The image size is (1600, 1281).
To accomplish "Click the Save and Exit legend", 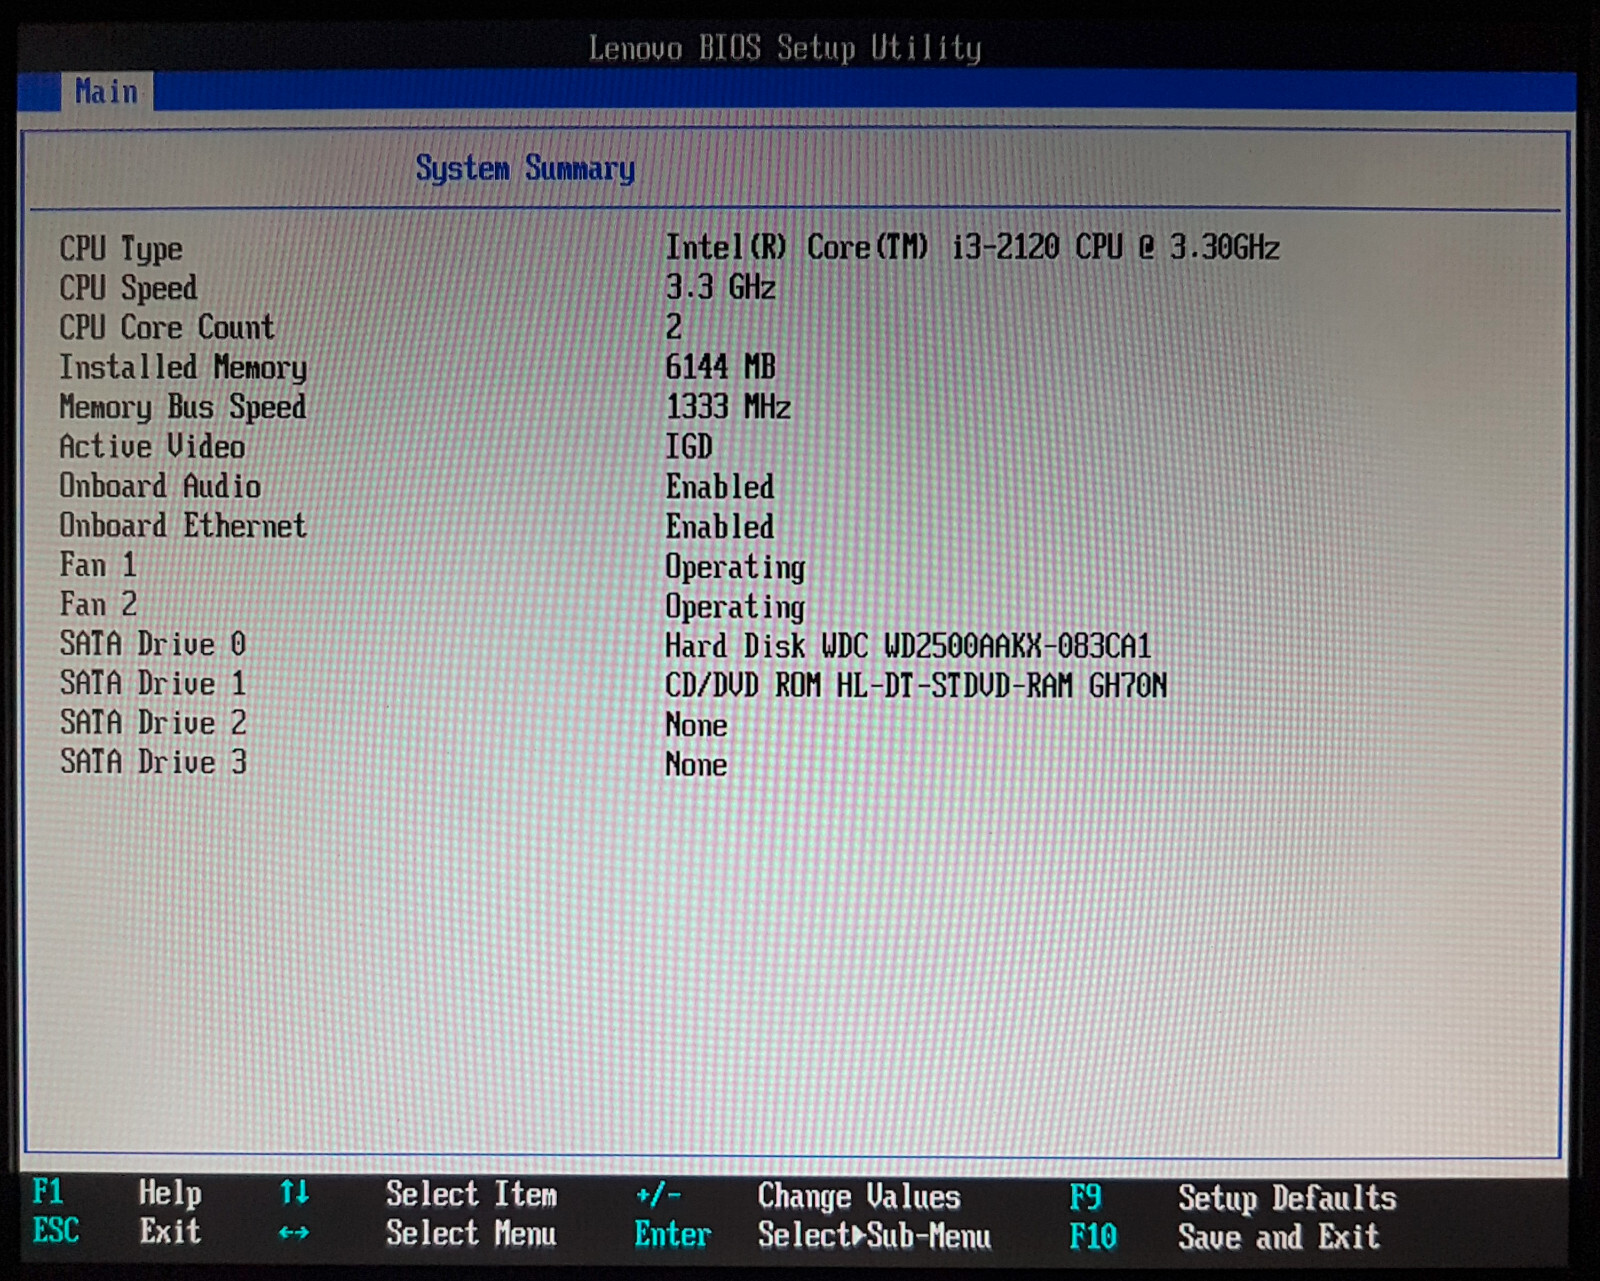I will (1279, 1237).
